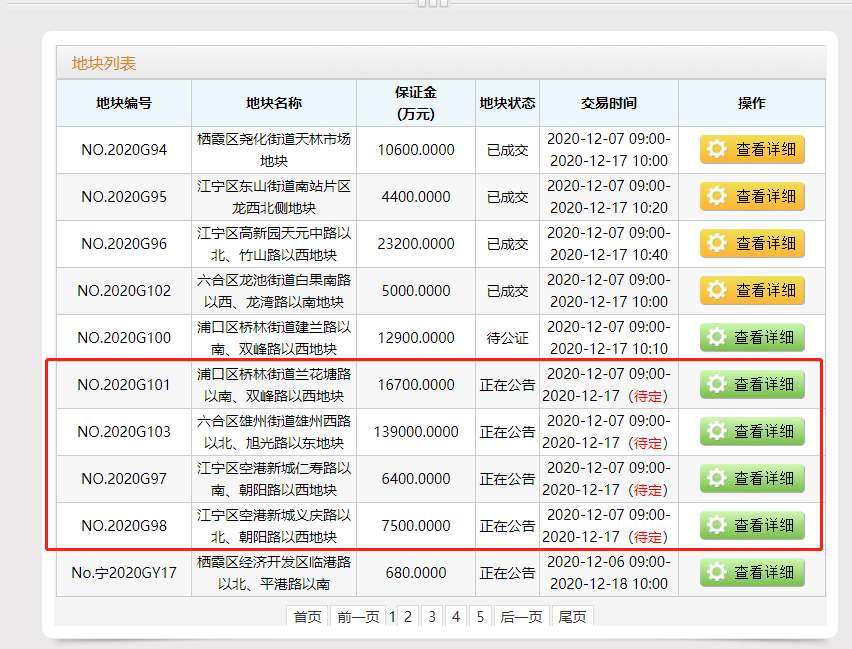Go to 首页 in the pagination
This screenshot has height=649, width=852.
[307, 617]
